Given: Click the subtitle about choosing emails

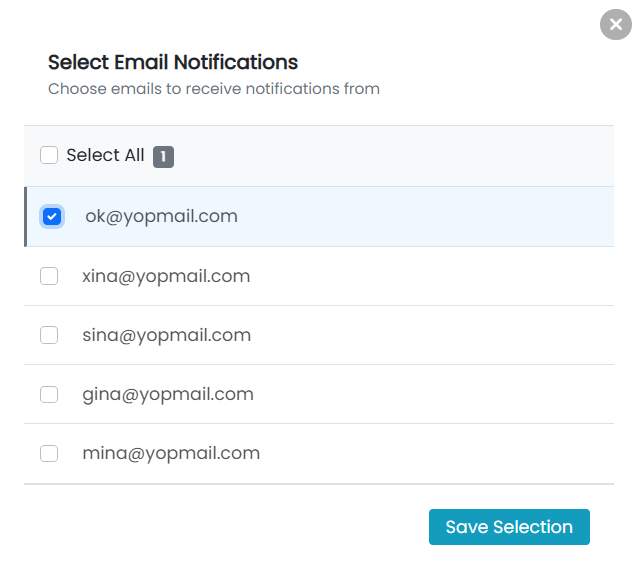Looking at the screenshot, I should pyautogui.click(x=214, y=89).
